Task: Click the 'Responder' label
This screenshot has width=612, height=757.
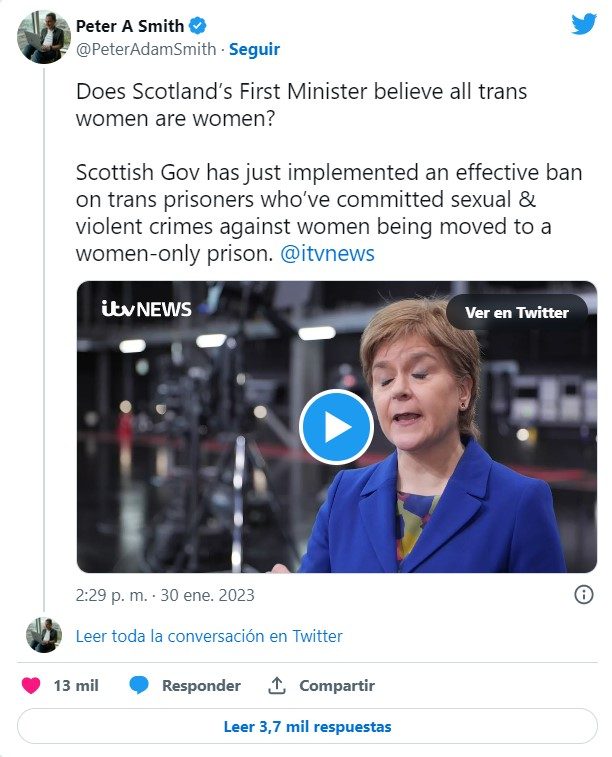Action: pyautogui.click(x=201, y=685)
